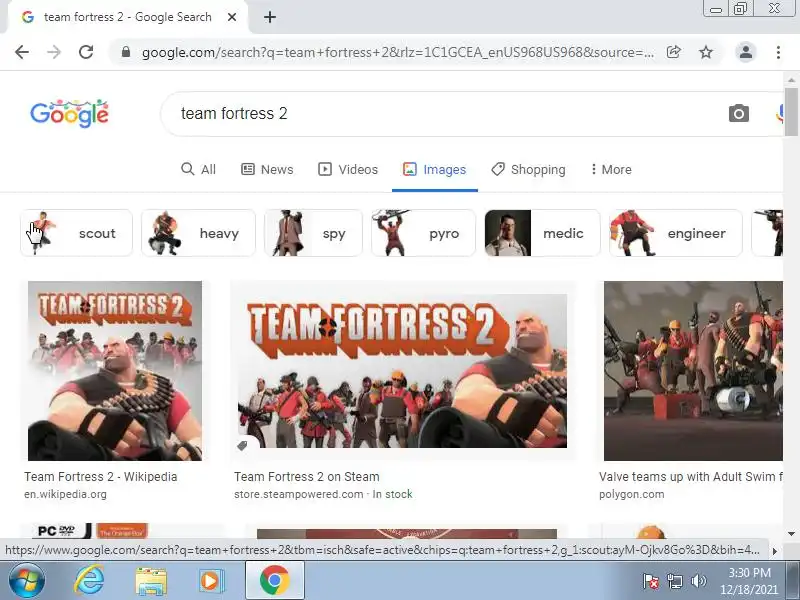Bookmark this page with the star
800x600 pixels.
point(706,52)
